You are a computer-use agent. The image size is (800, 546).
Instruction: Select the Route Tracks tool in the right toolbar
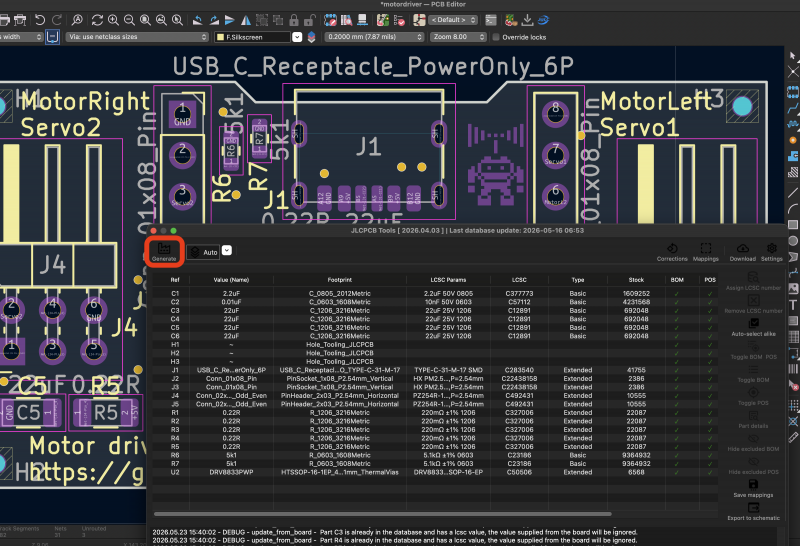point(793,108)
